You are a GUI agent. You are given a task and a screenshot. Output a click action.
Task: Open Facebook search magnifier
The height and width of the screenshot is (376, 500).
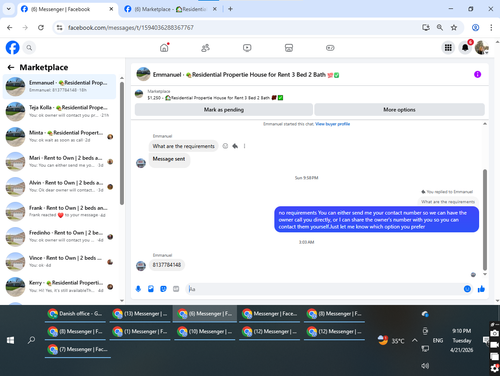29,48
